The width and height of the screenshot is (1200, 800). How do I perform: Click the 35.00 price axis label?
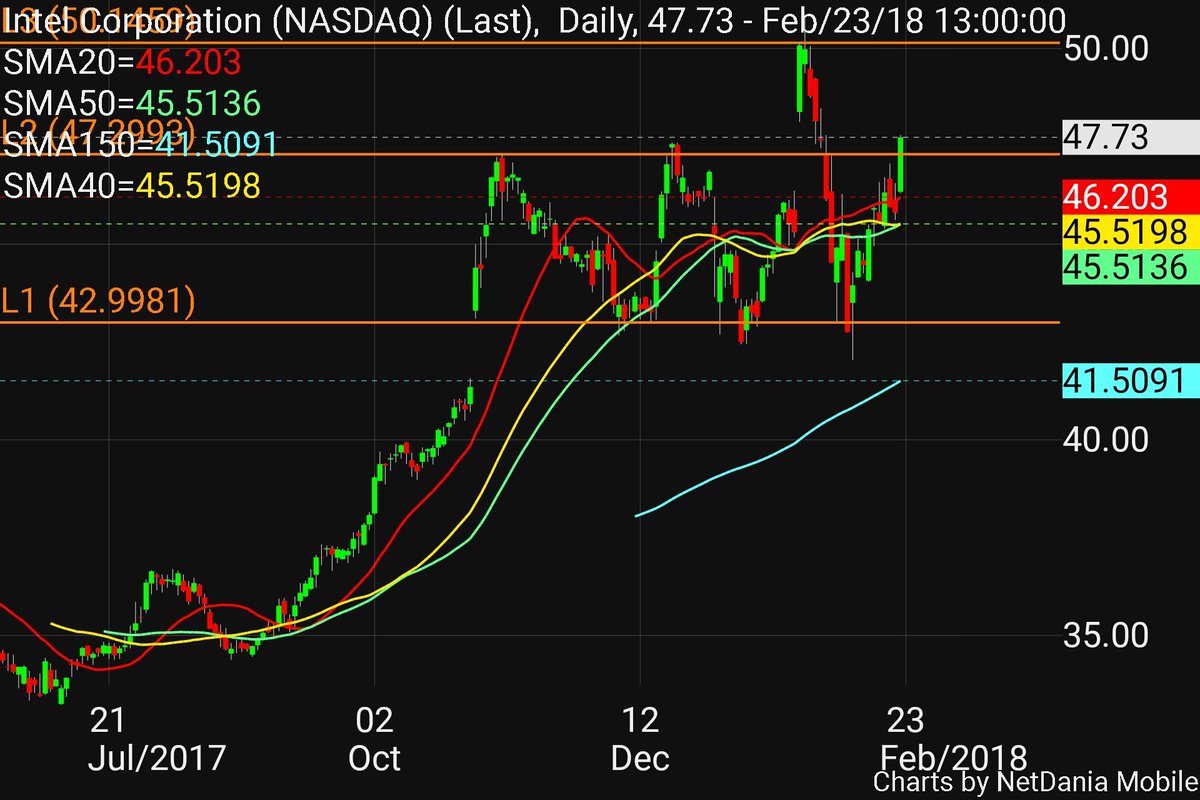coord(1105,634)
